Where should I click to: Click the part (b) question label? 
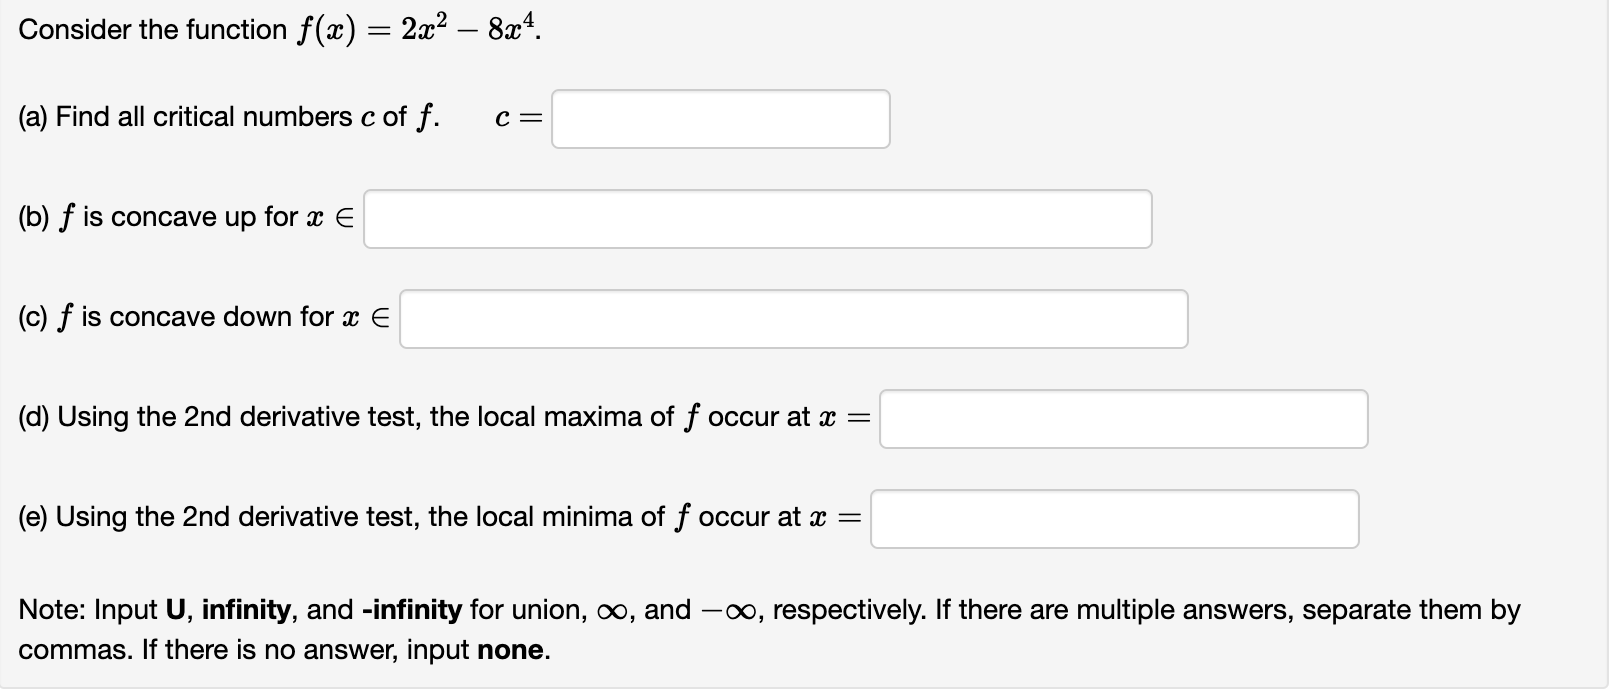click(x=185, y=217)
